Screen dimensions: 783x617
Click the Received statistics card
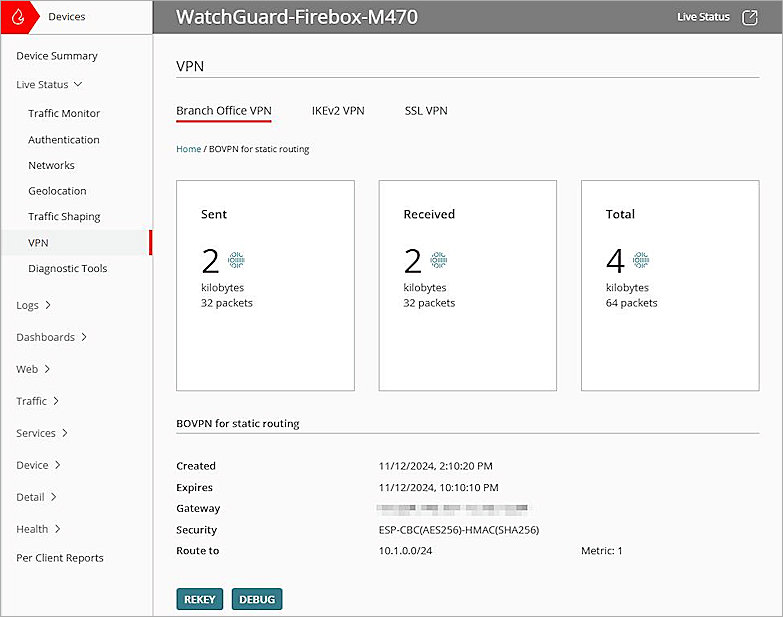pyautogui.click(x=467, y=286)
